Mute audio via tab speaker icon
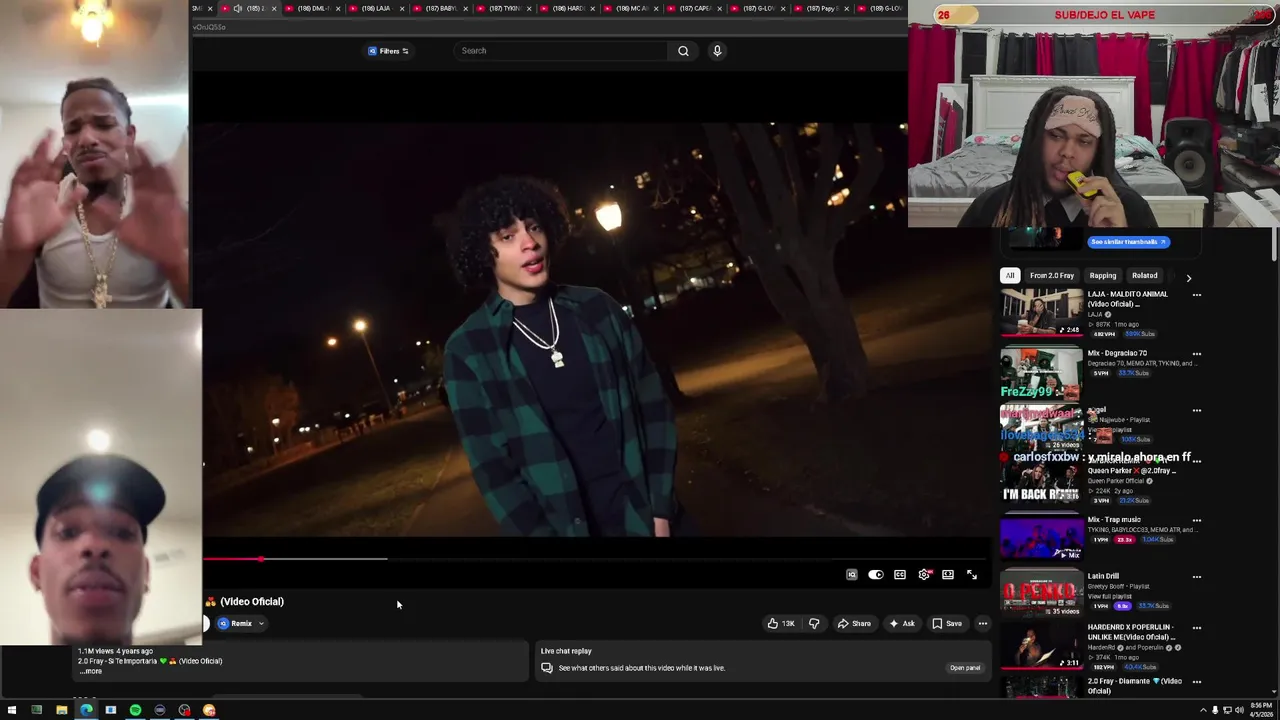The height and width of the screenshot is (720, 1280). click(x=237, y=8)
